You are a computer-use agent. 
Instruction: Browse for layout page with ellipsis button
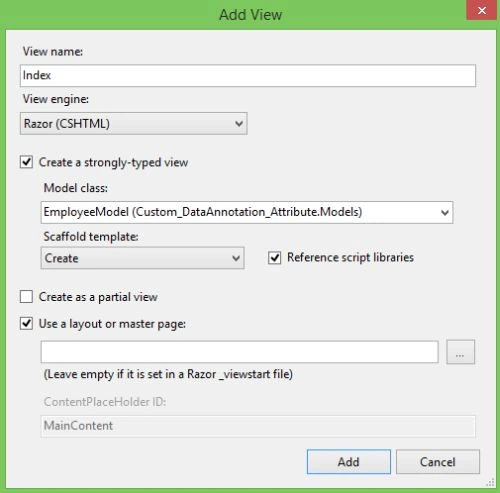point(461,352)
